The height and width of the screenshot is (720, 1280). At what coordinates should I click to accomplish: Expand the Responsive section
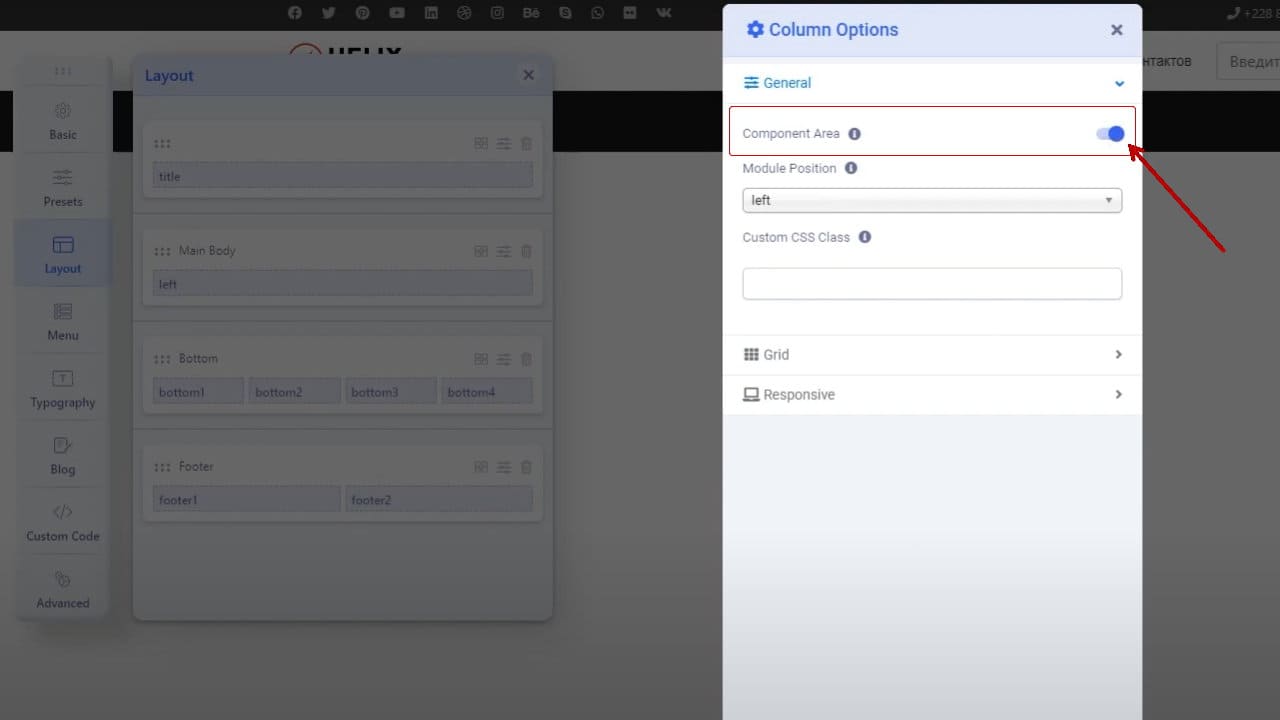coord(932,395)
